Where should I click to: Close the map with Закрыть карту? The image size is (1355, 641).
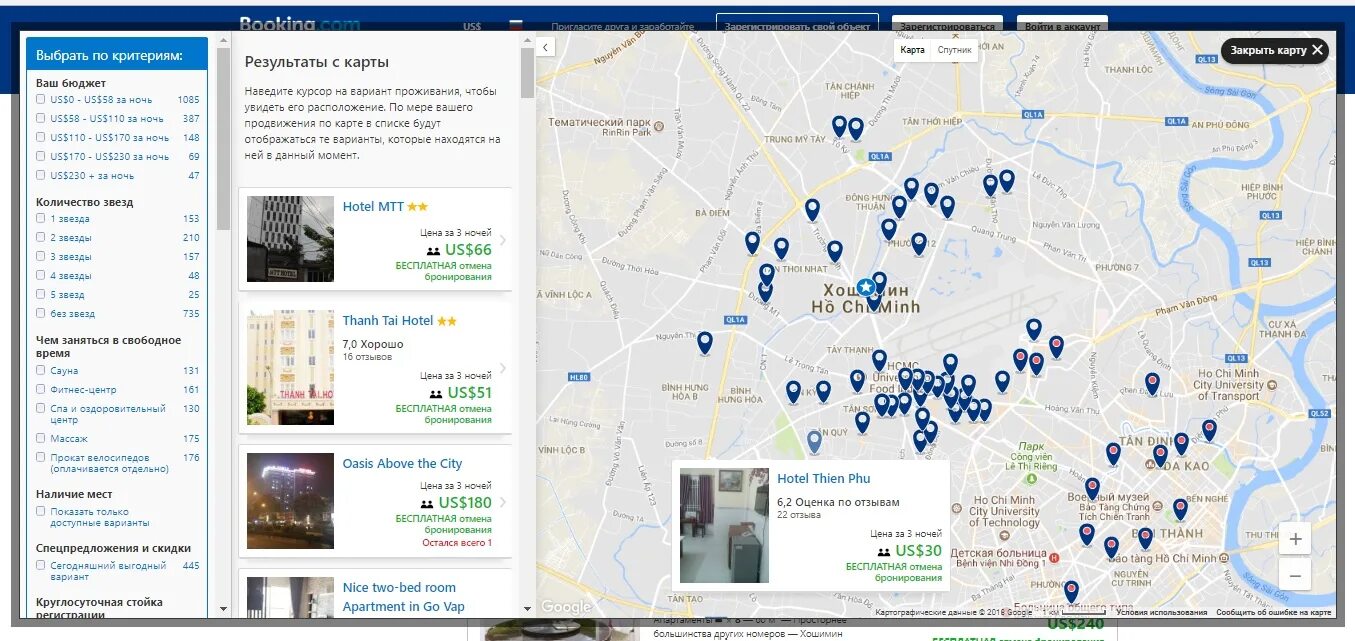tap(1275, 50)
